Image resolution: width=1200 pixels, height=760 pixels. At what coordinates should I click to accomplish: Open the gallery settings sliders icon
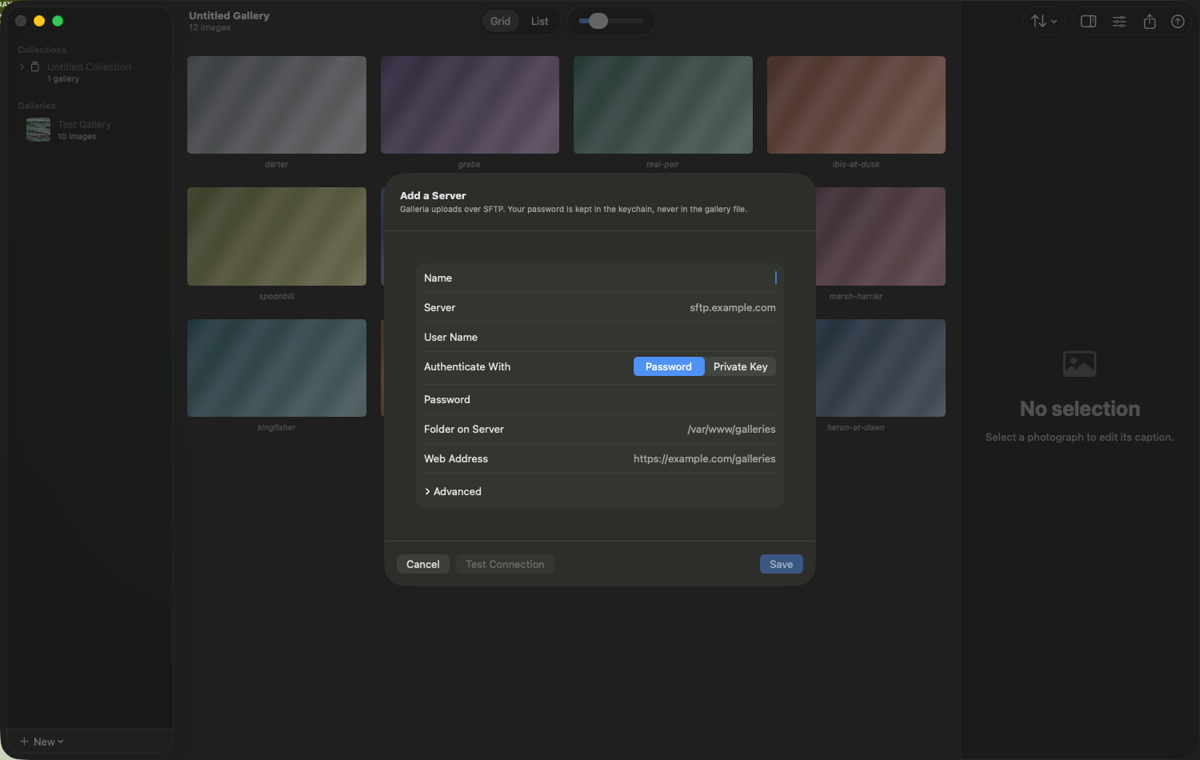[1119, 21]
